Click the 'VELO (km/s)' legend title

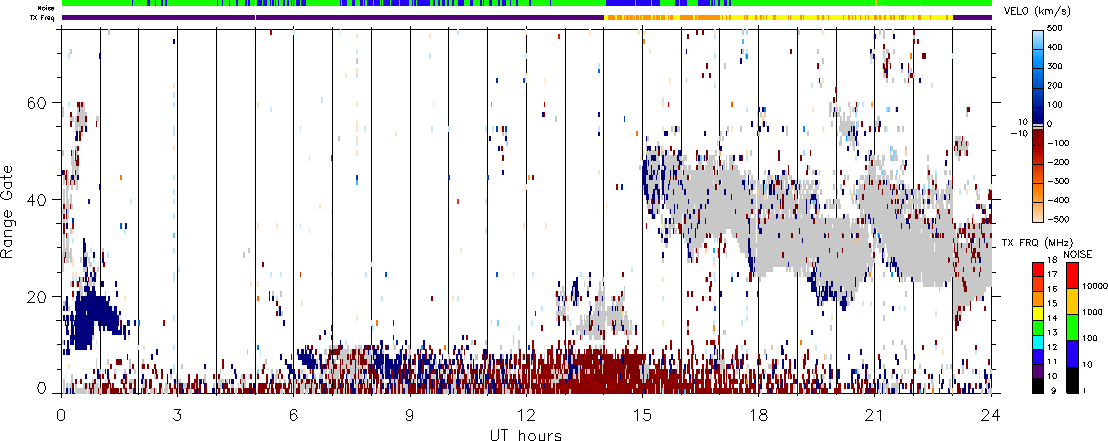point(1035,12)
